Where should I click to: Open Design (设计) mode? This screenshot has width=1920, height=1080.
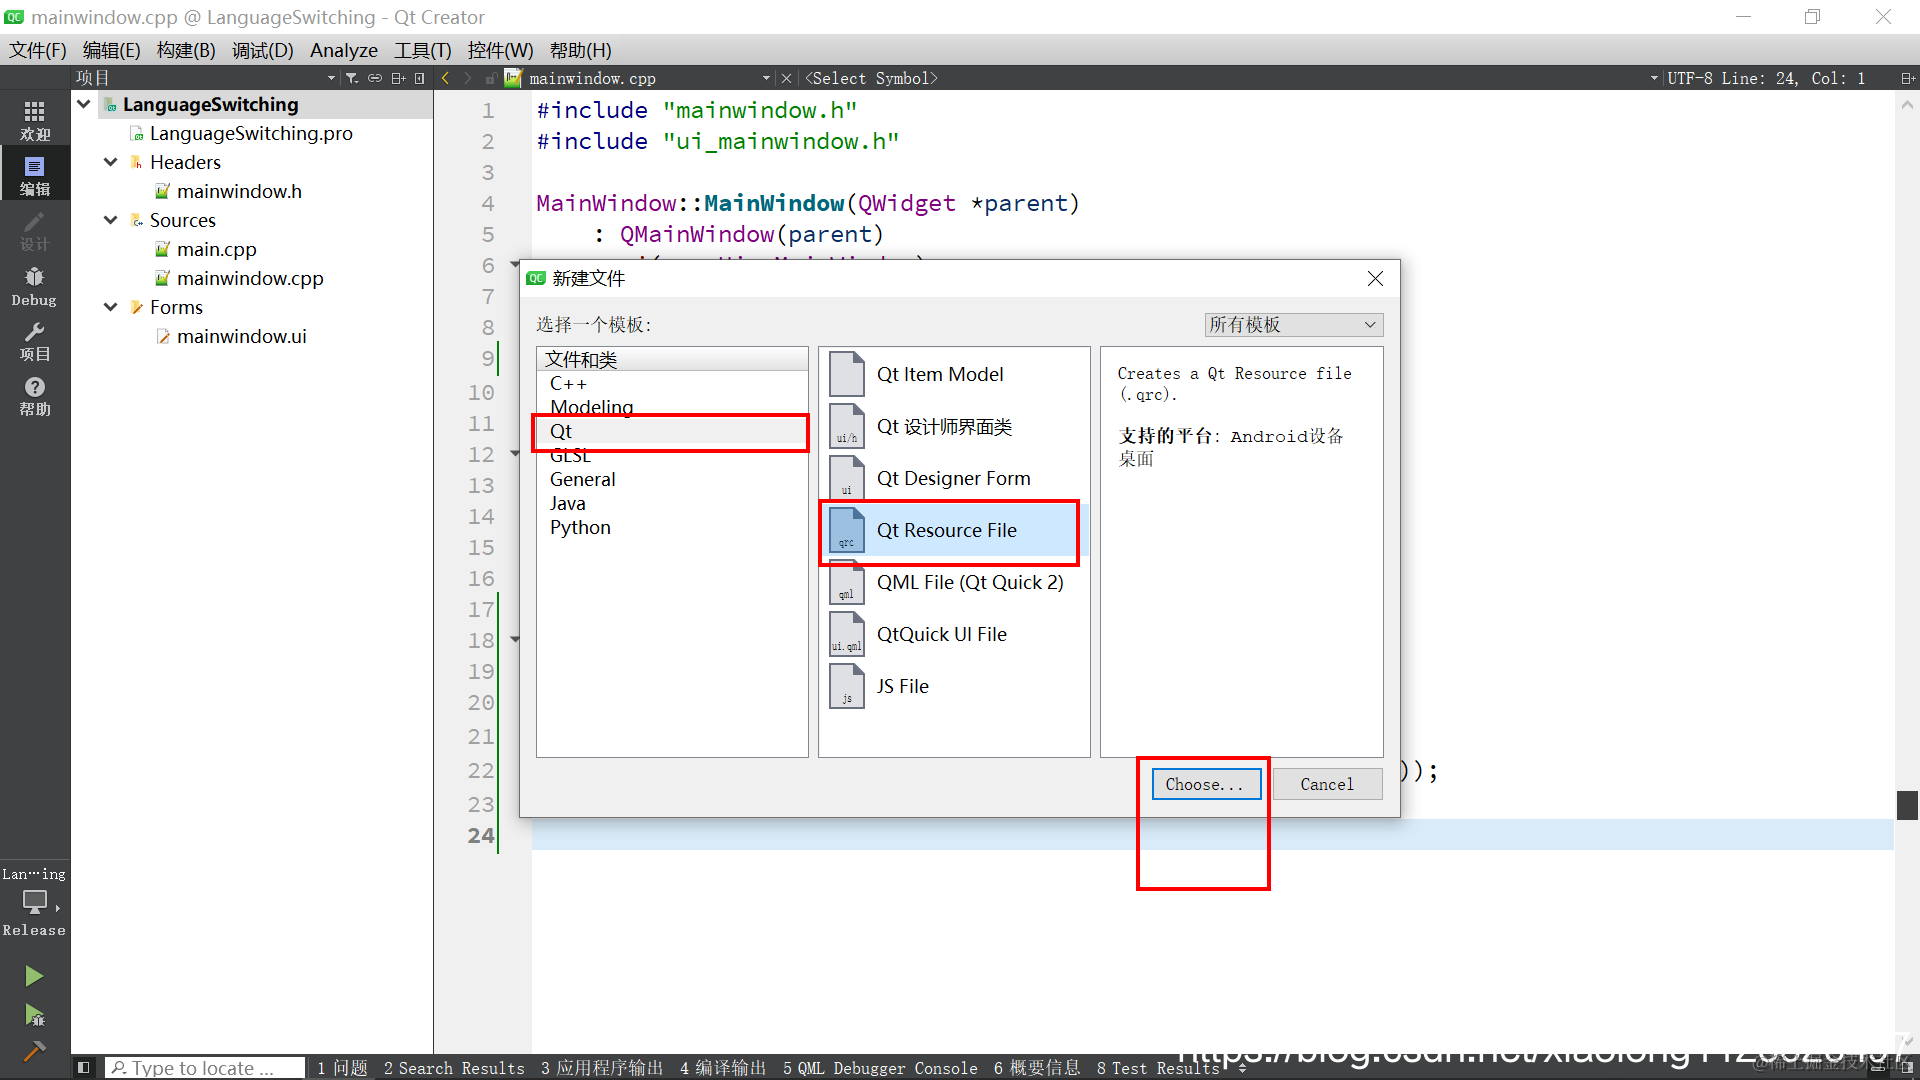tap(35, 230)
